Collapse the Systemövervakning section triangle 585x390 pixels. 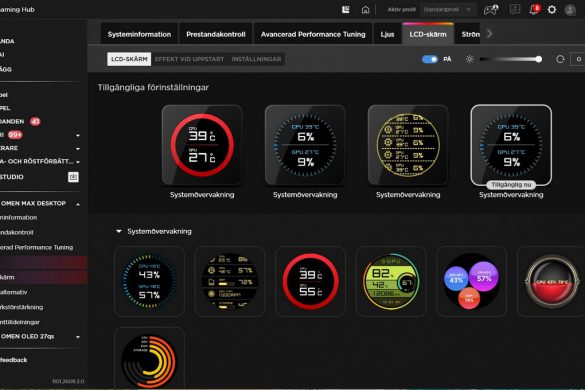119,231
